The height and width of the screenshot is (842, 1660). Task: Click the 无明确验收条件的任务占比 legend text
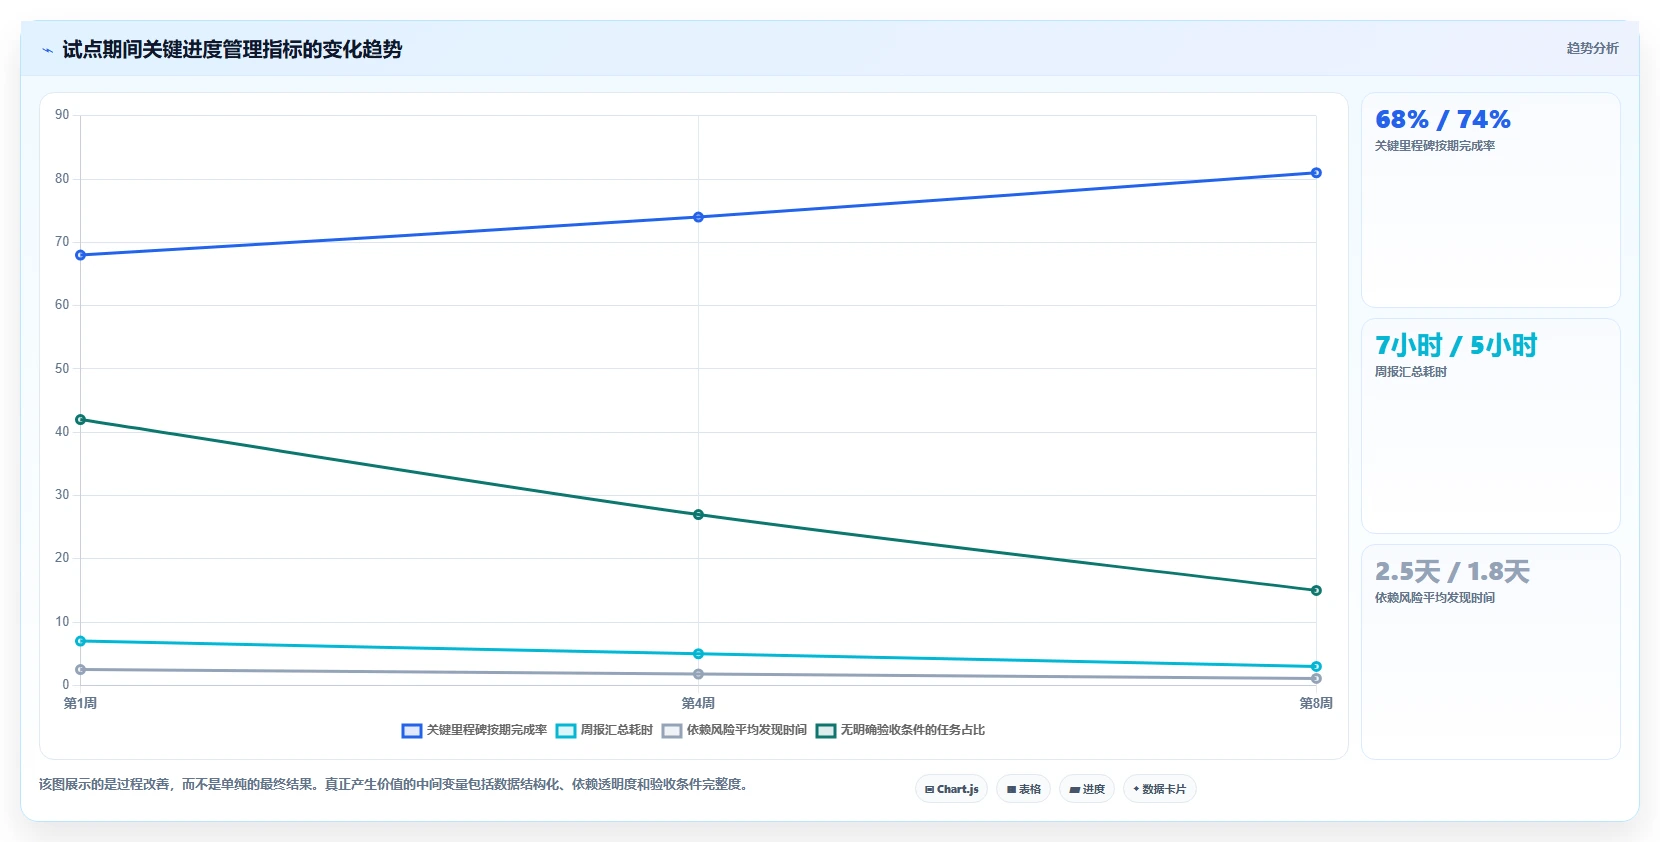point(913,731)
